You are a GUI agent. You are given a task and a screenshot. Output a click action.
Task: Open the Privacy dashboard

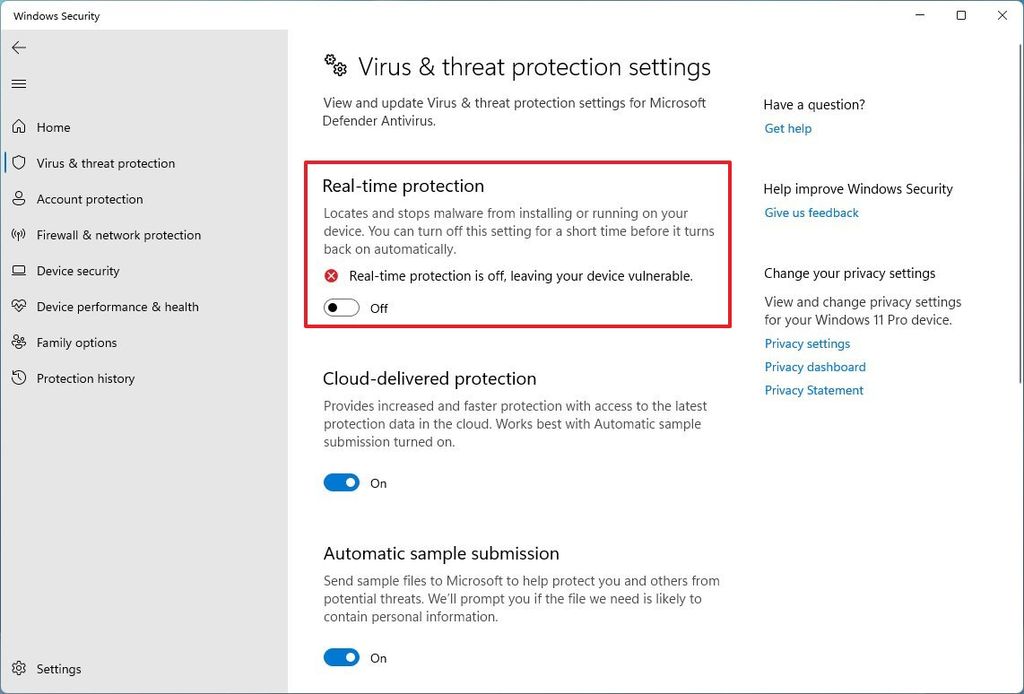tap(814, 366)
